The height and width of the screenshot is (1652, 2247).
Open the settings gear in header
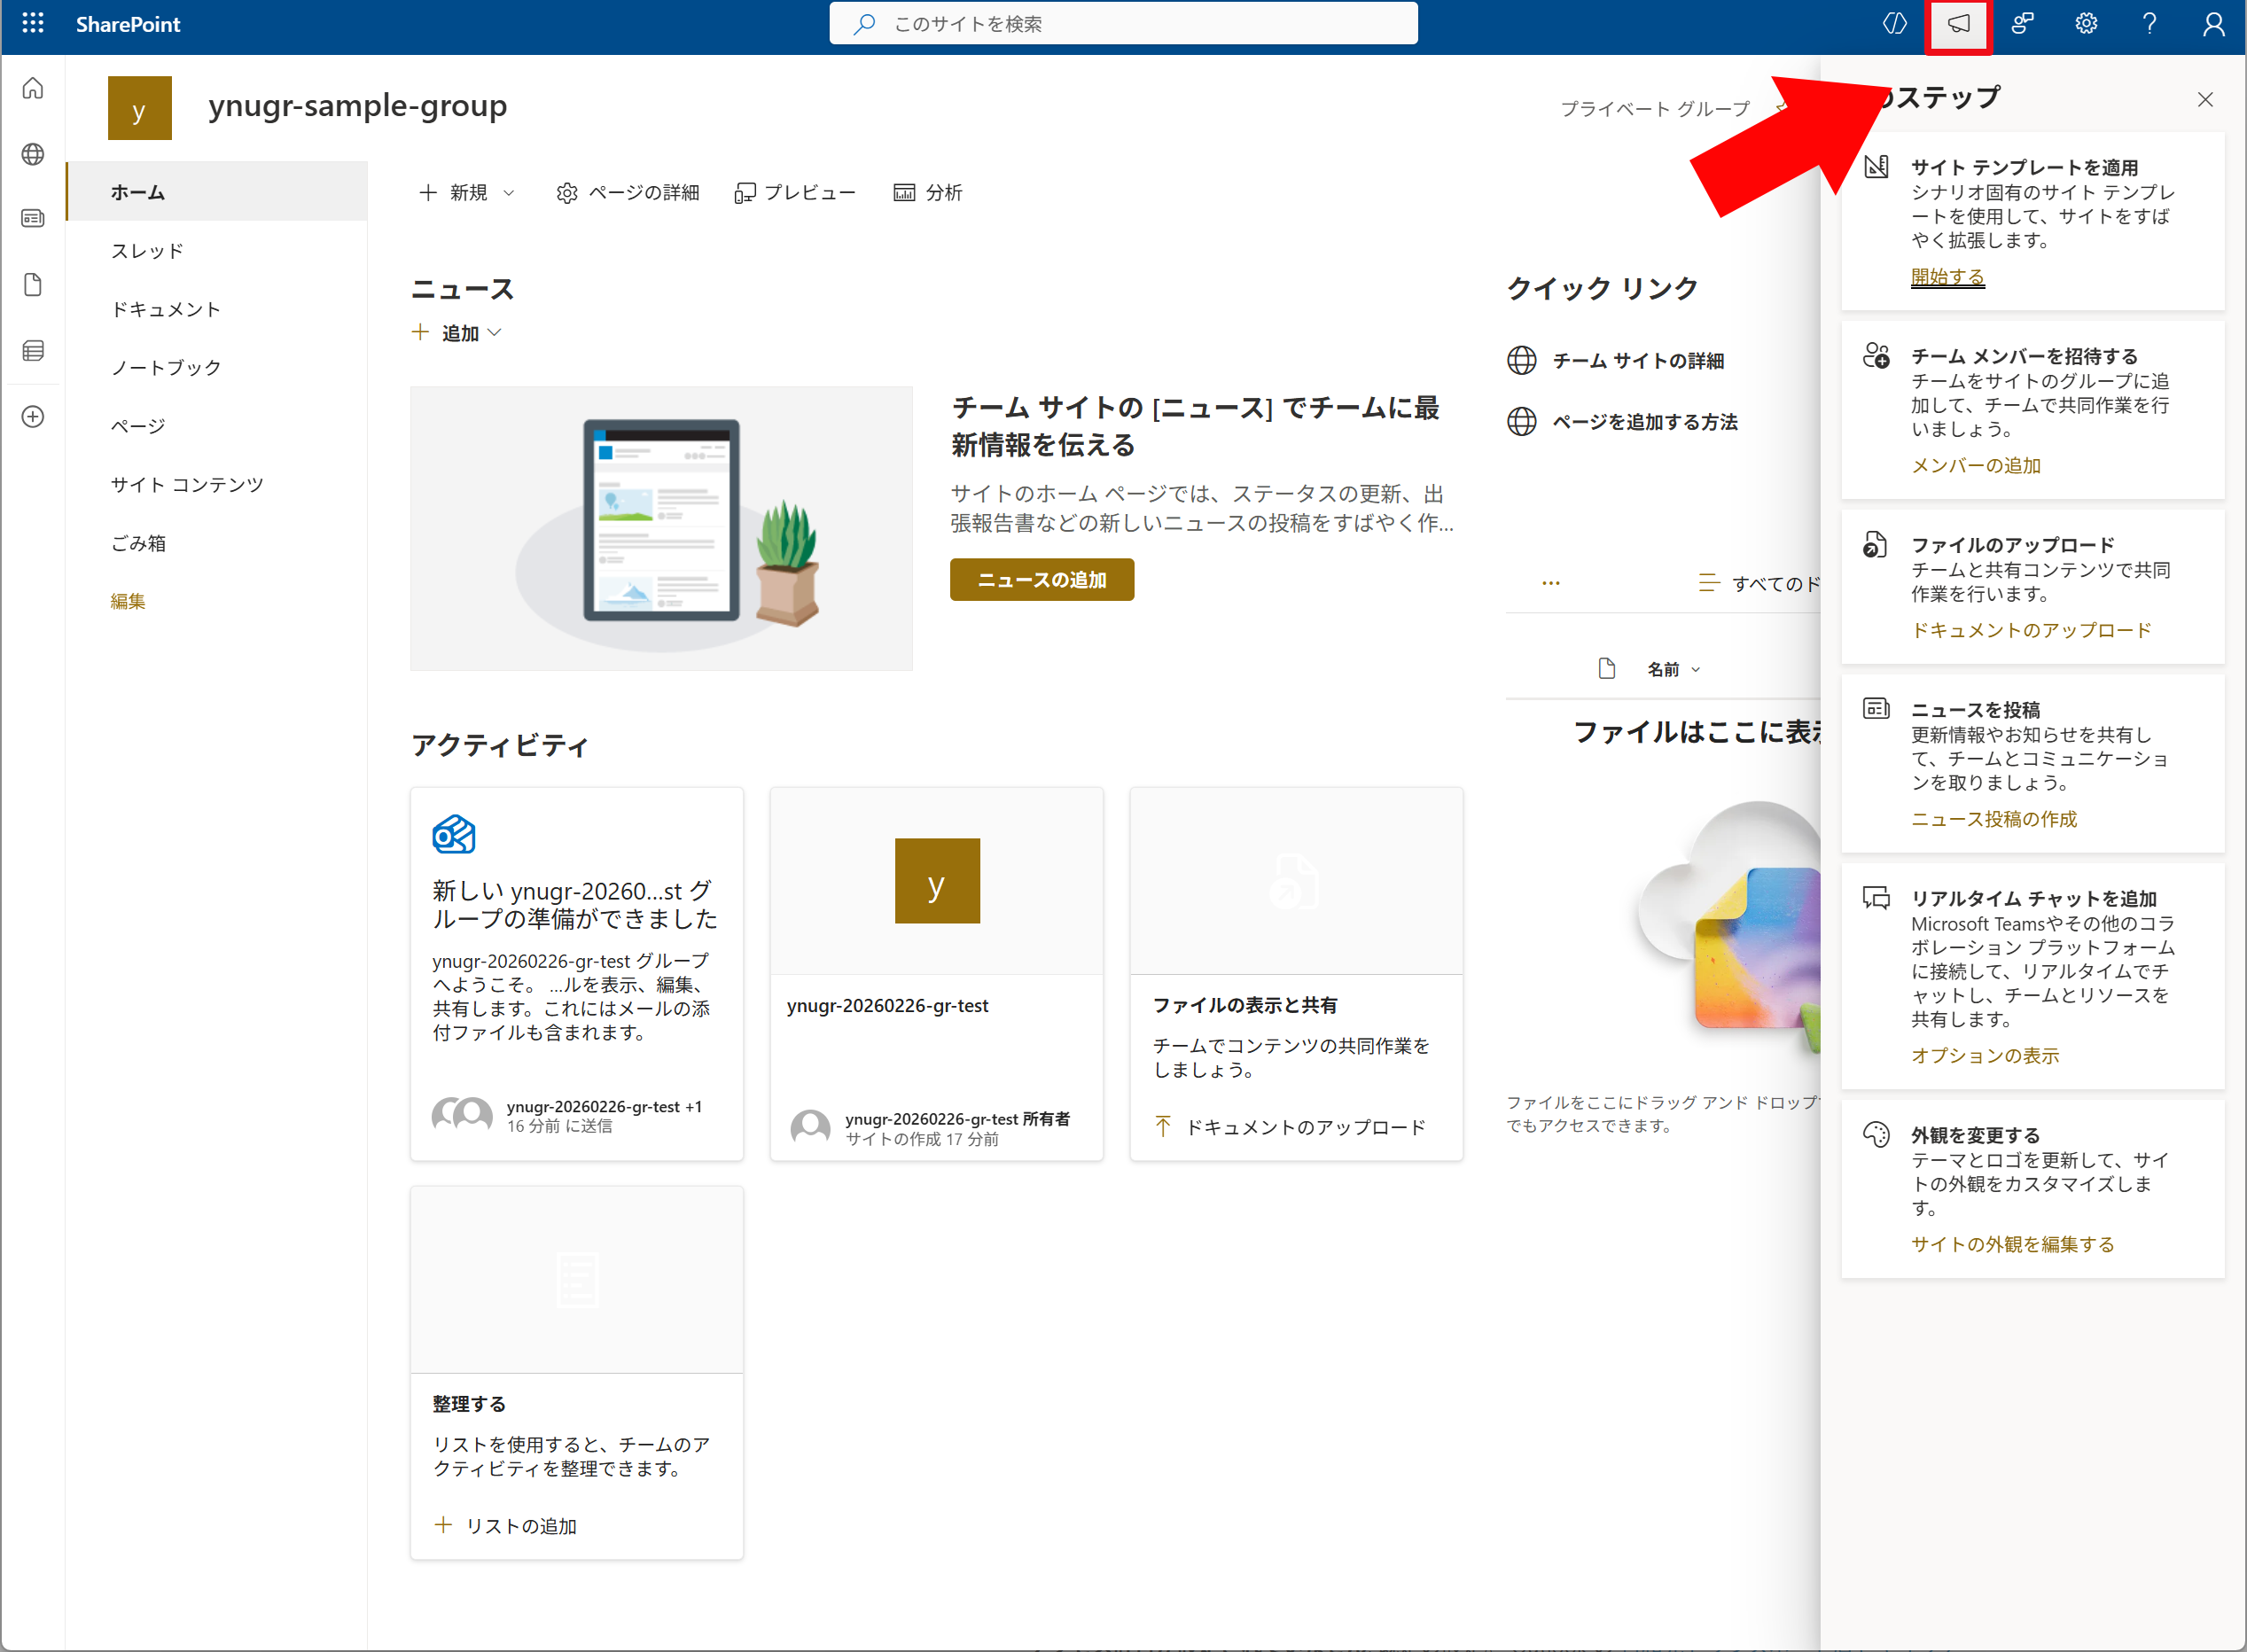click(x=2085, y=24)
